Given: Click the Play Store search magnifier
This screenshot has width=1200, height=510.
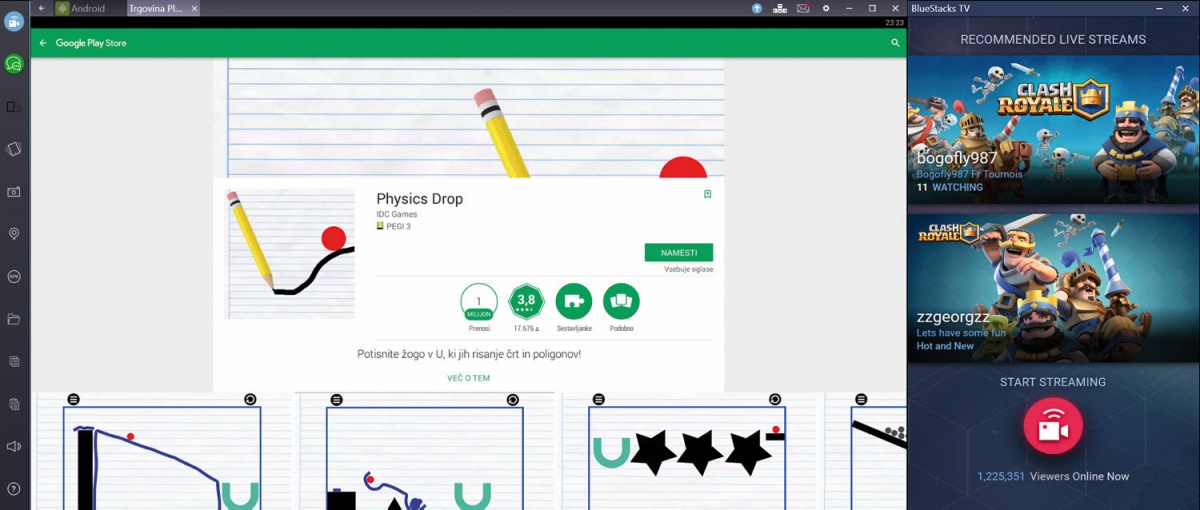Looking at the screenshot, I should [895, 43].
